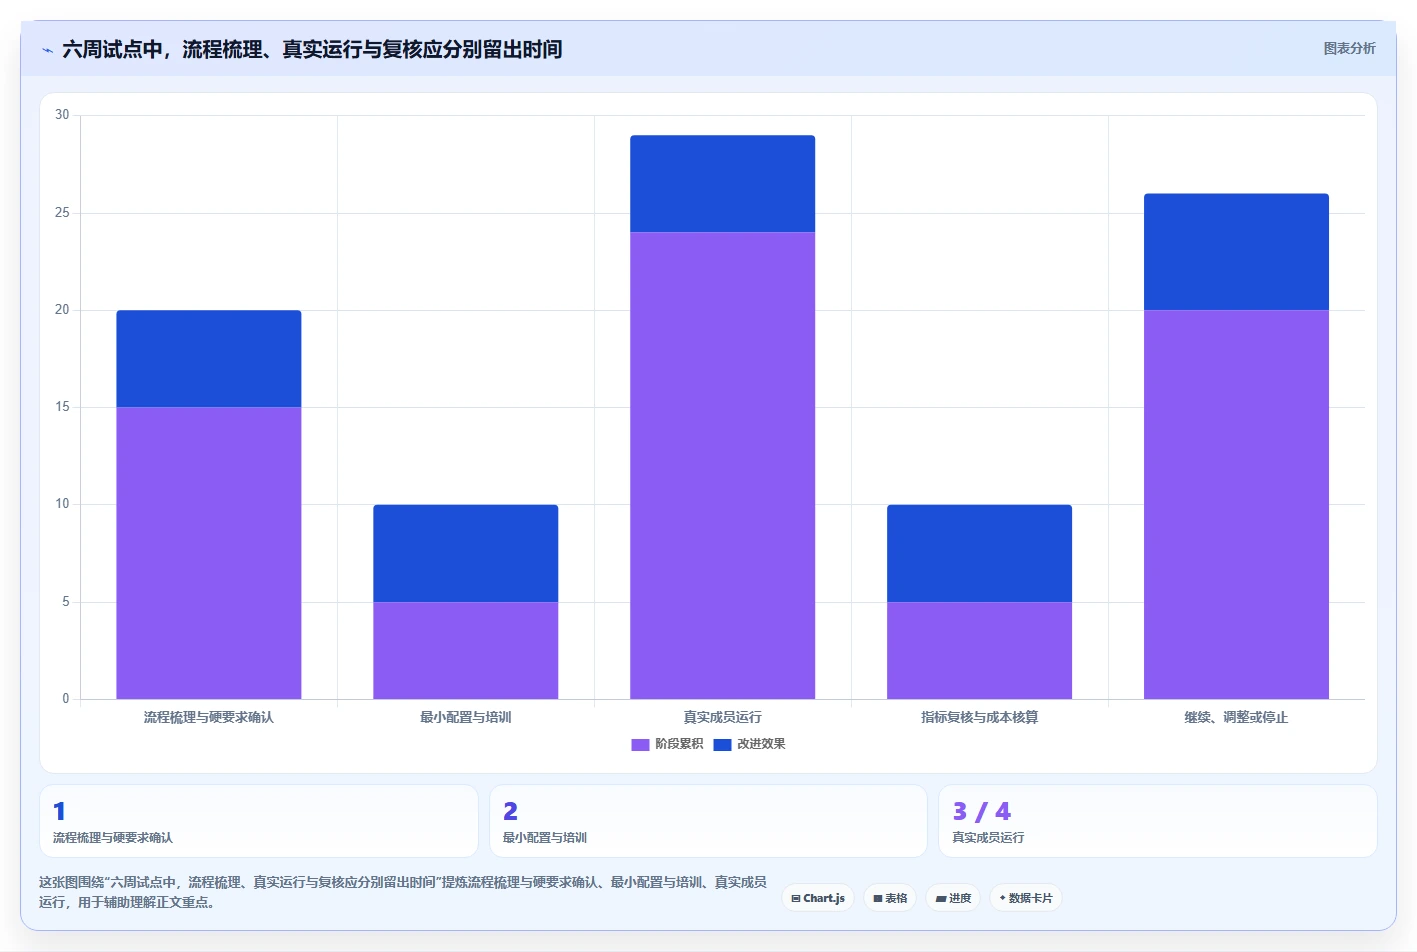Click the 进度 tag button
The image size is (1417, 952).
[953, 898]
